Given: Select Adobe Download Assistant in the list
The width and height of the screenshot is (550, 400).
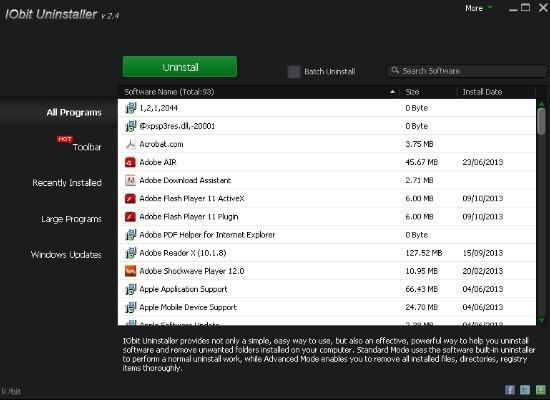Looking at the screenshot, I should pos(185,180).
